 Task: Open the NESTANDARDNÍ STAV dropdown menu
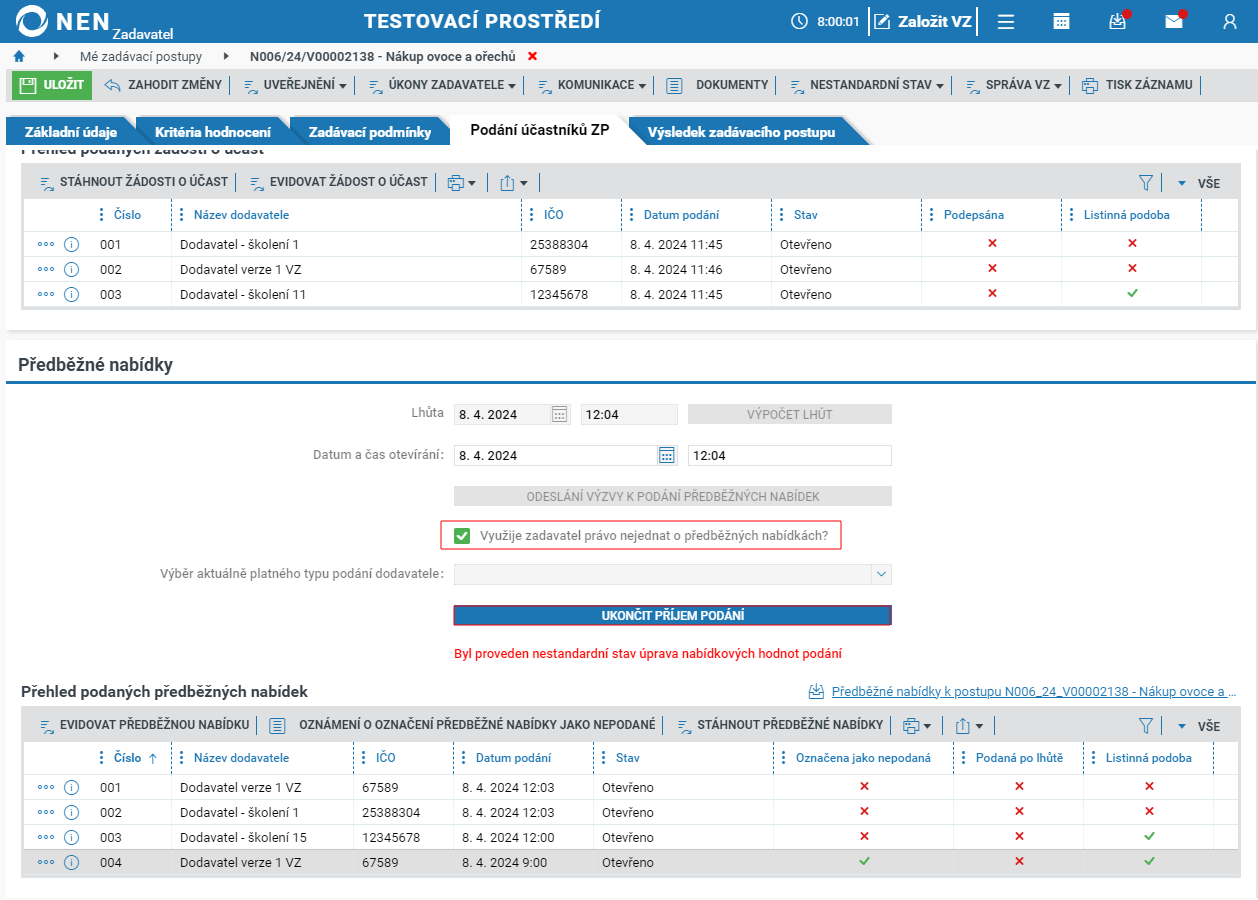(x=867, y=85)
